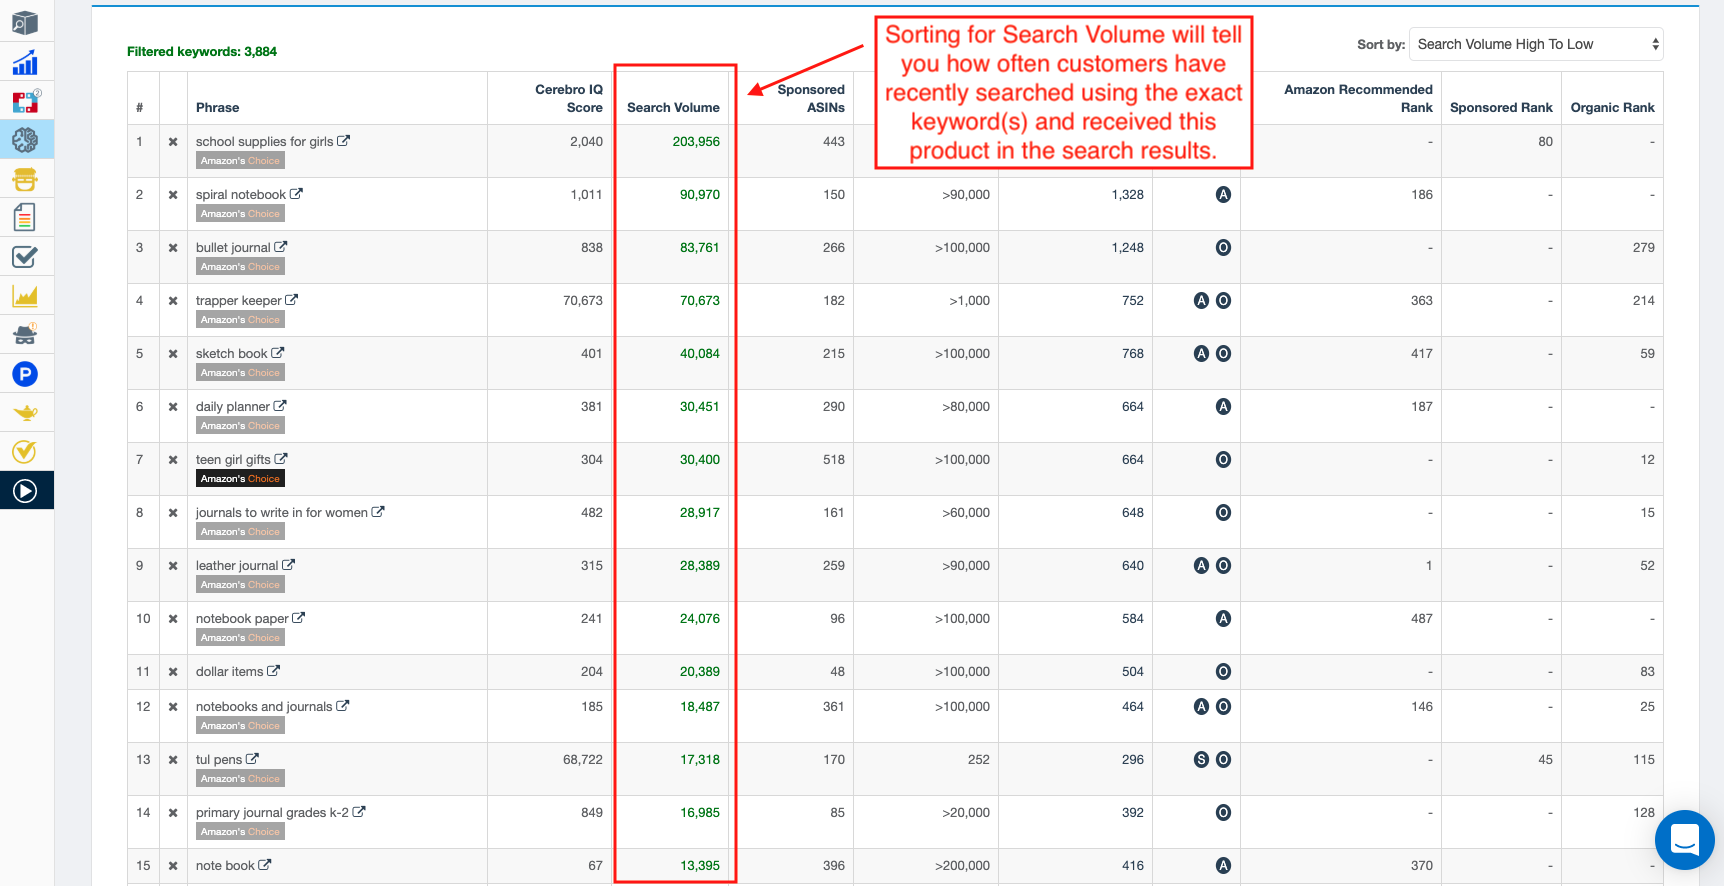Sort by Amazon Recommended Rank header
The width and height of the screenshot is (1724, 886).
(x=1358, y=99)
